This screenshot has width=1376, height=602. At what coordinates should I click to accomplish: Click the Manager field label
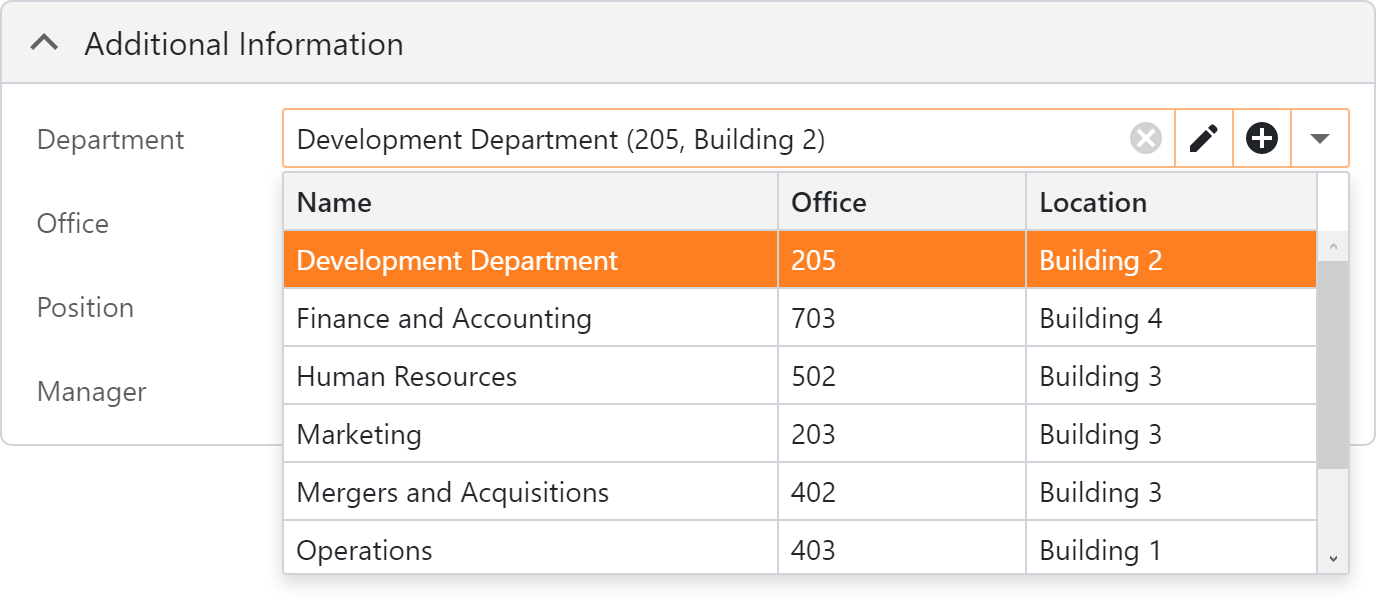tap(91, 391)
